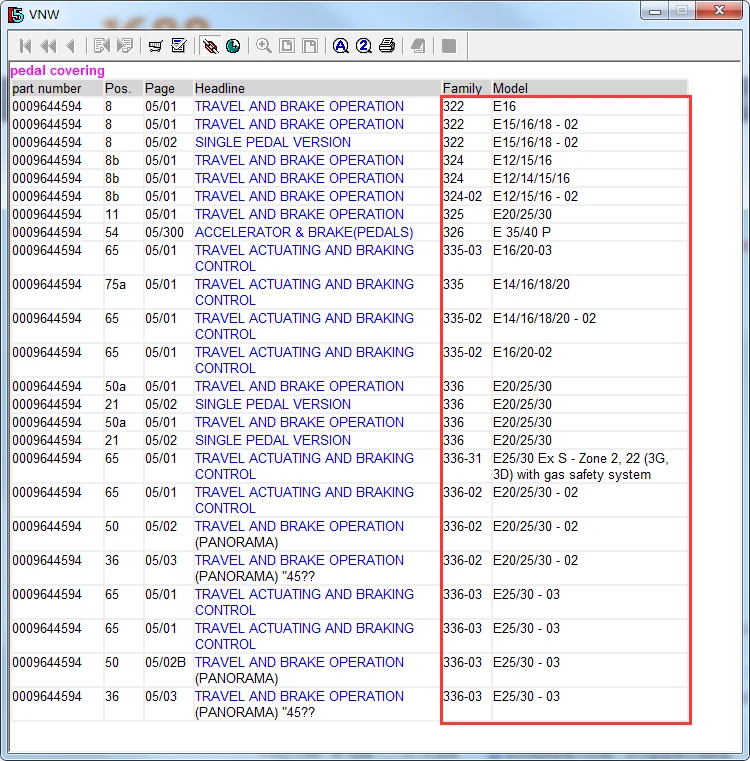750x761 pixels.
Task: Click the printer icon
Action: (x=387, y=46)
